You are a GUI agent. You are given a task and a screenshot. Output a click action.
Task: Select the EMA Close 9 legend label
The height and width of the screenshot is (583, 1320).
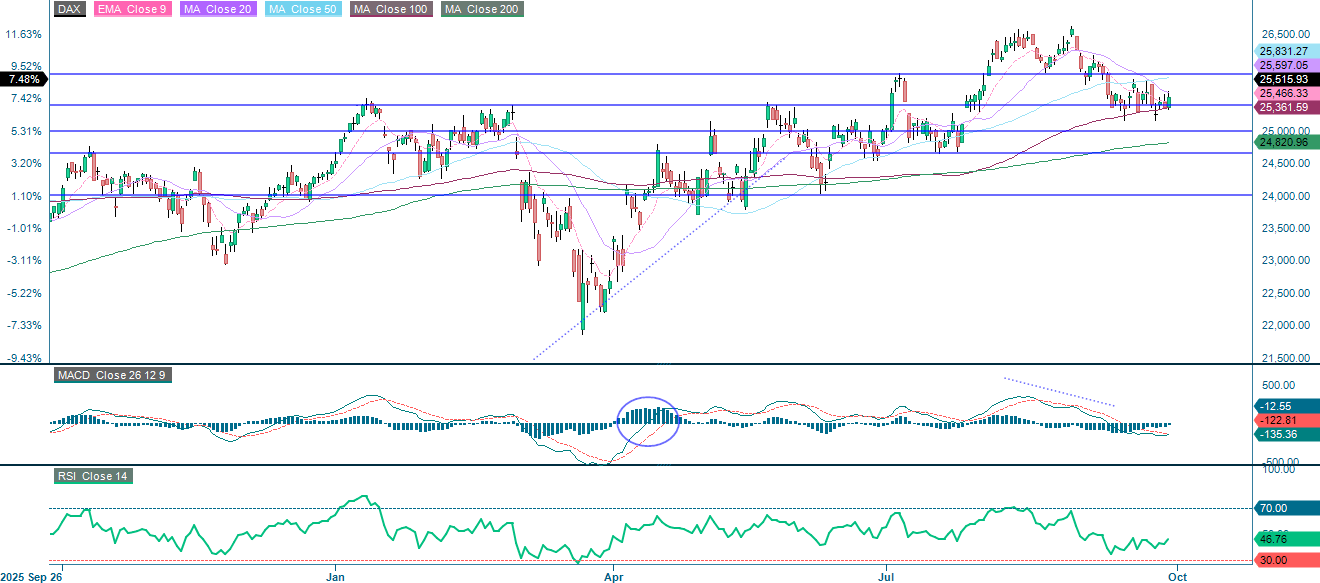click(x=132, y=9)
